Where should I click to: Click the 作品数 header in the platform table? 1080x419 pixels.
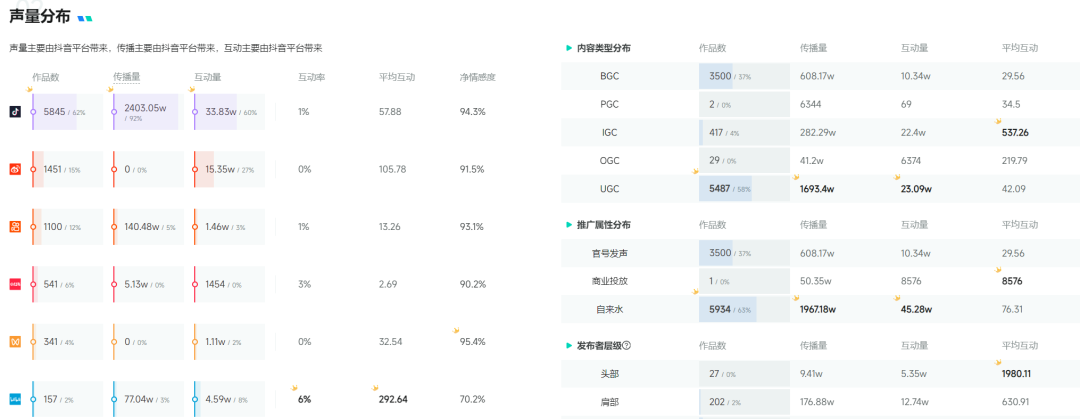pyautogui.click(x=45, y=77)
